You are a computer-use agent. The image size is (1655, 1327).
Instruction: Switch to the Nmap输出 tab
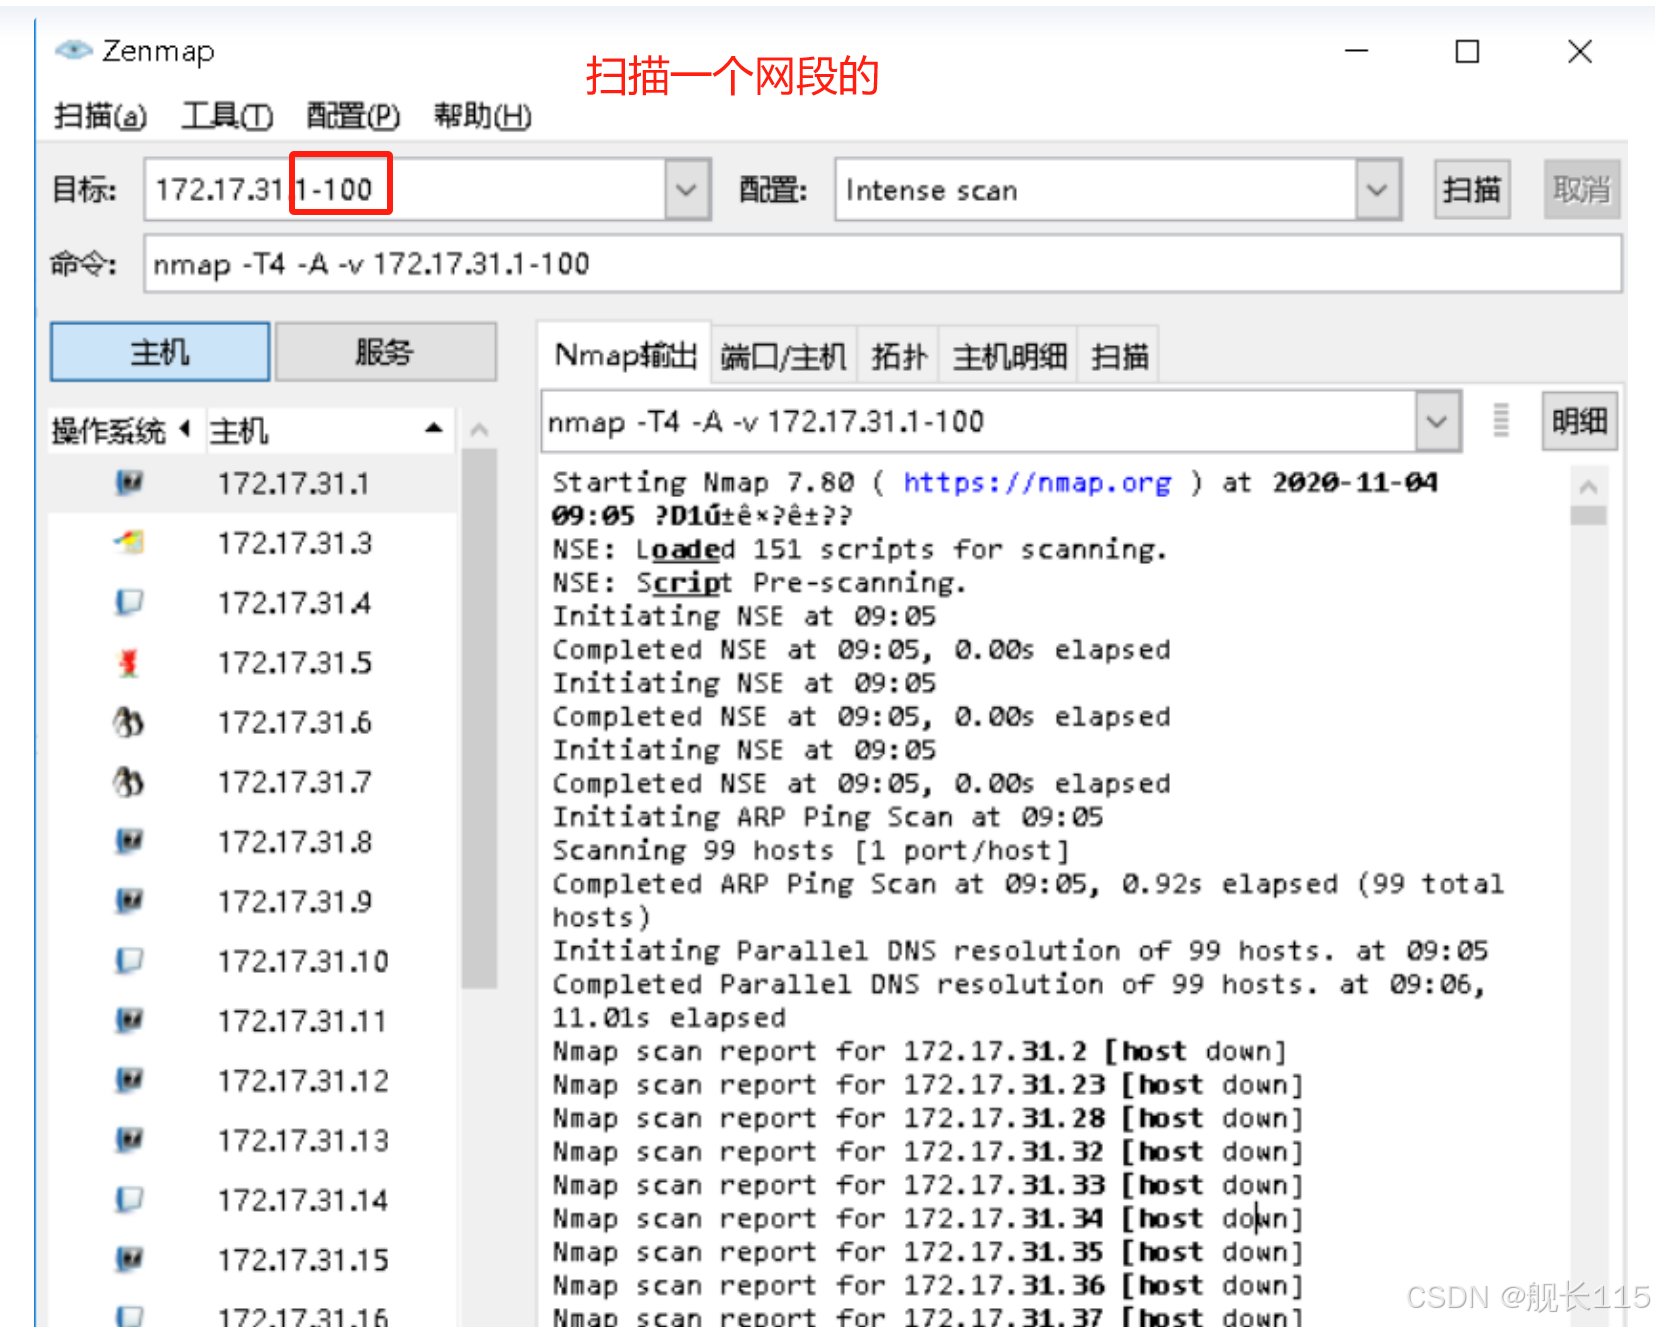[625, 354]
